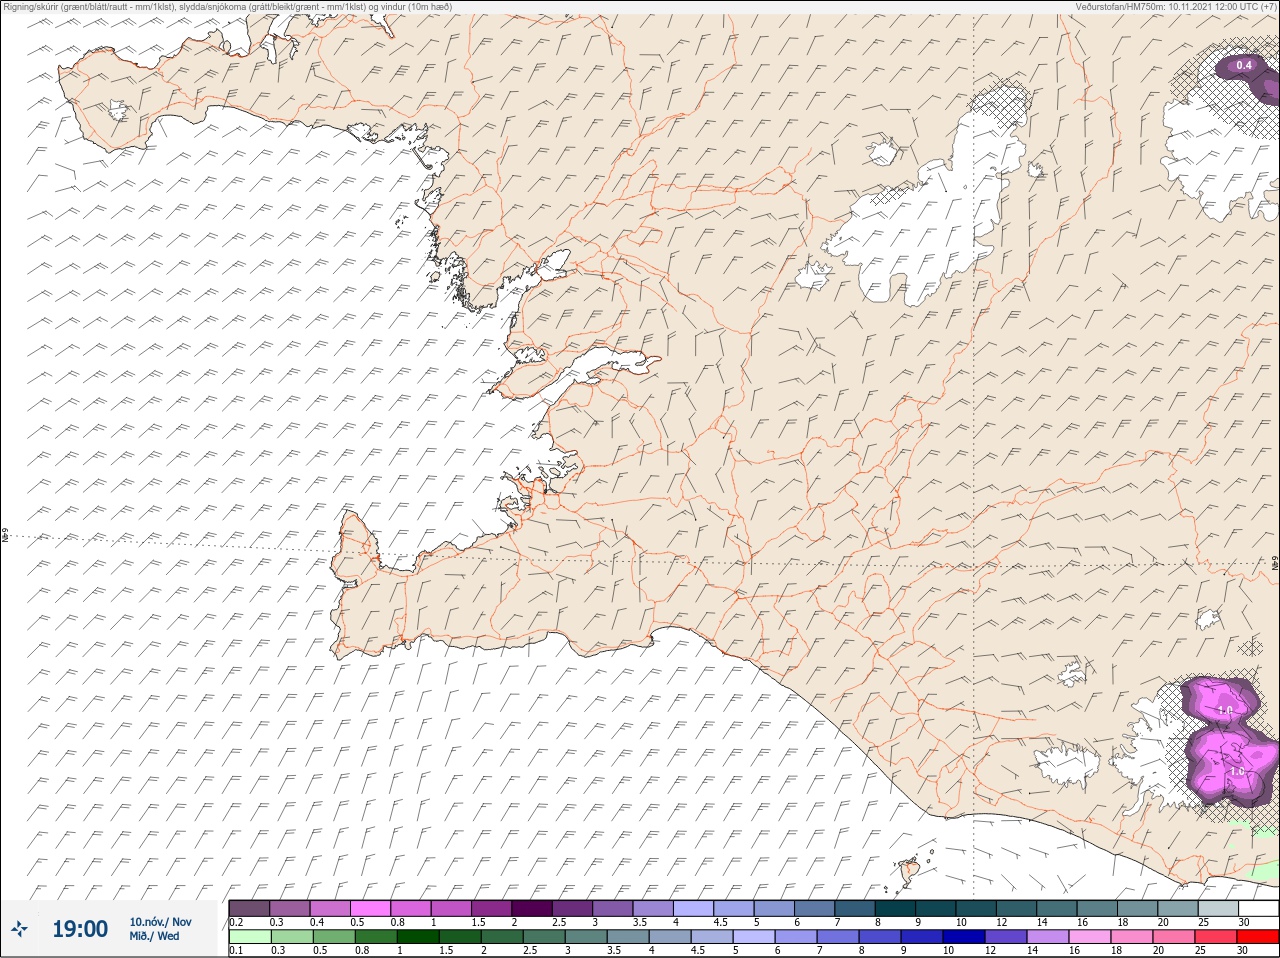Click the 12 label under the upper legend
This screenshot has height=958, width=1280.
(x=1001, y=922)
